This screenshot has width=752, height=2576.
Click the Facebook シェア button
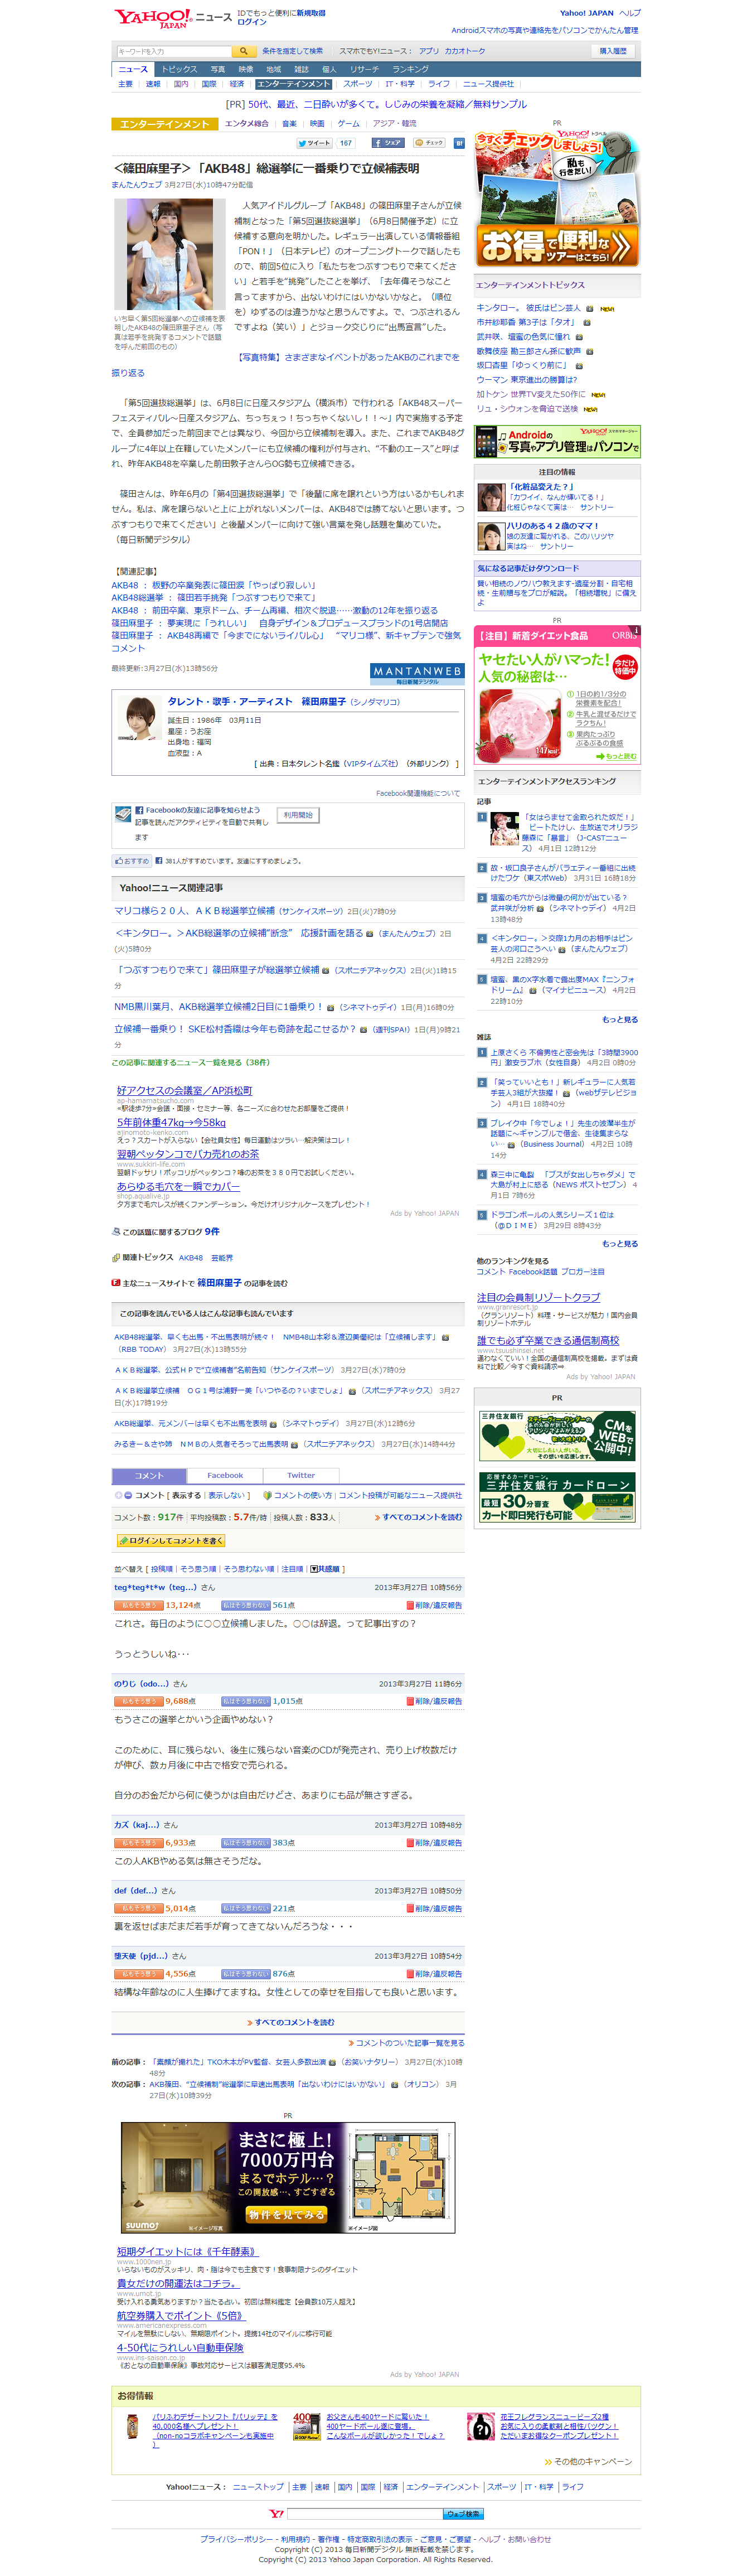[x=388, y=143]
